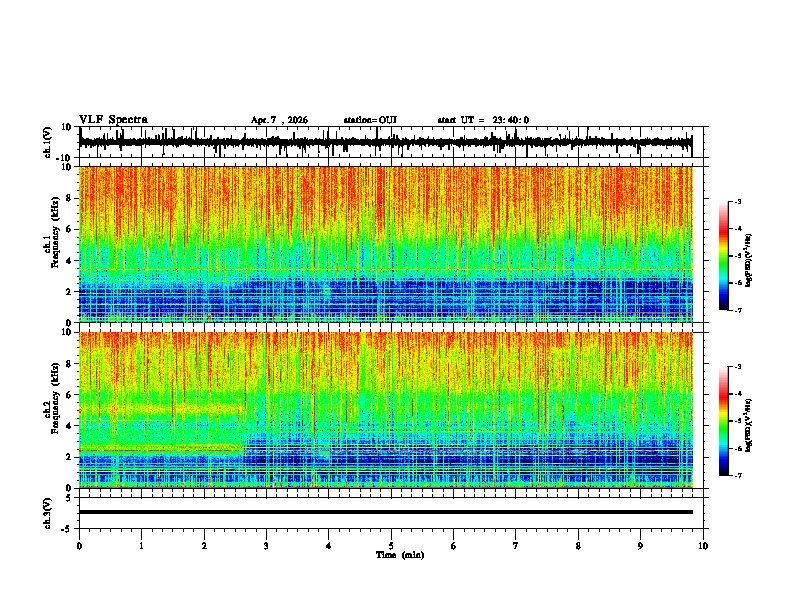
Task: Click the "6" tick on the Time axis
Action: (454, 546)
